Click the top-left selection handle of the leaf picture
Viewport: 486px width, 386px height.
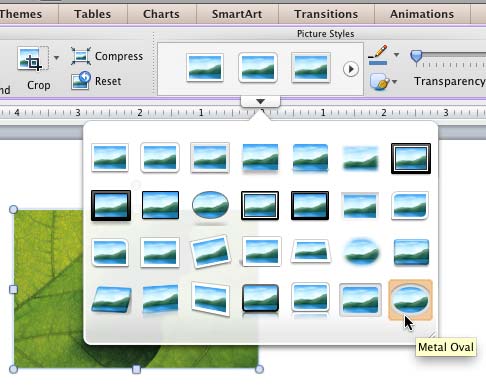click(13, 209)
